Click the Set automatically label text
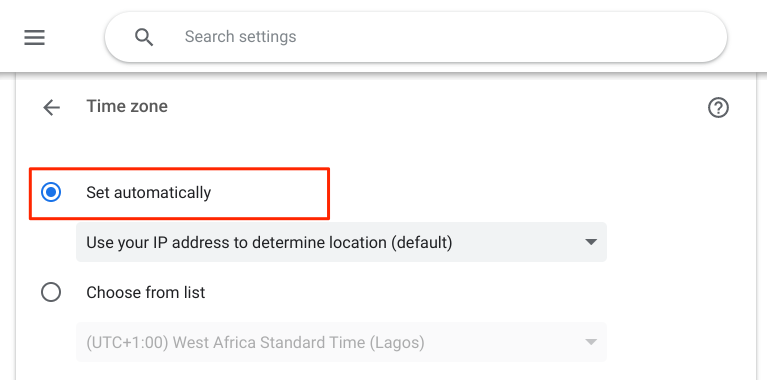Image resolution: width=767 pixels, height=380 pixels. 149,193
